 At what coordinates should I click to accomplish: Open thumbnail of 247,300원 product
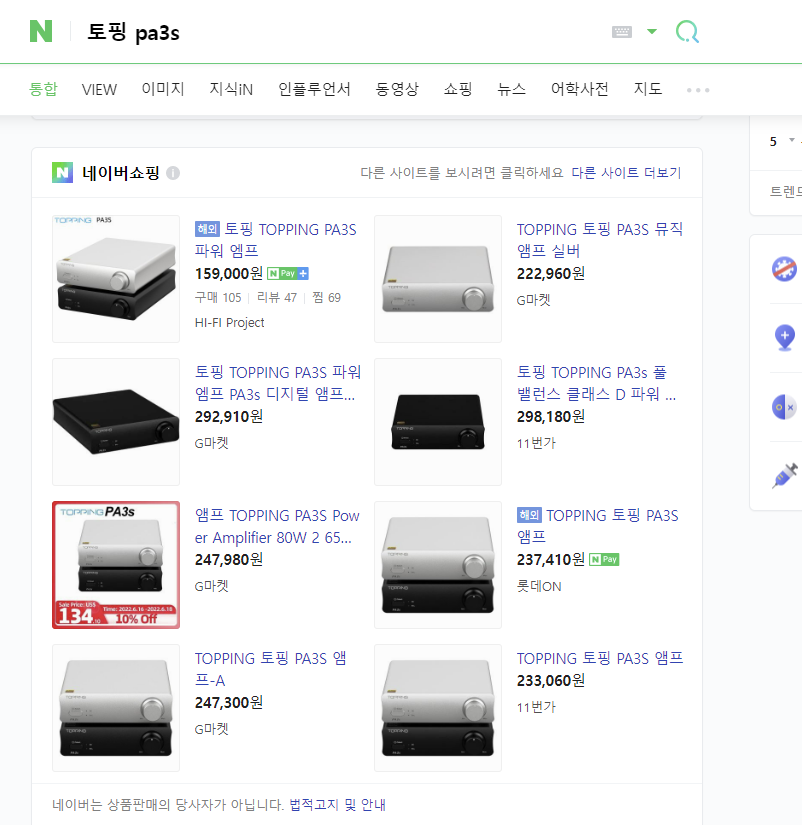[116, 708]
